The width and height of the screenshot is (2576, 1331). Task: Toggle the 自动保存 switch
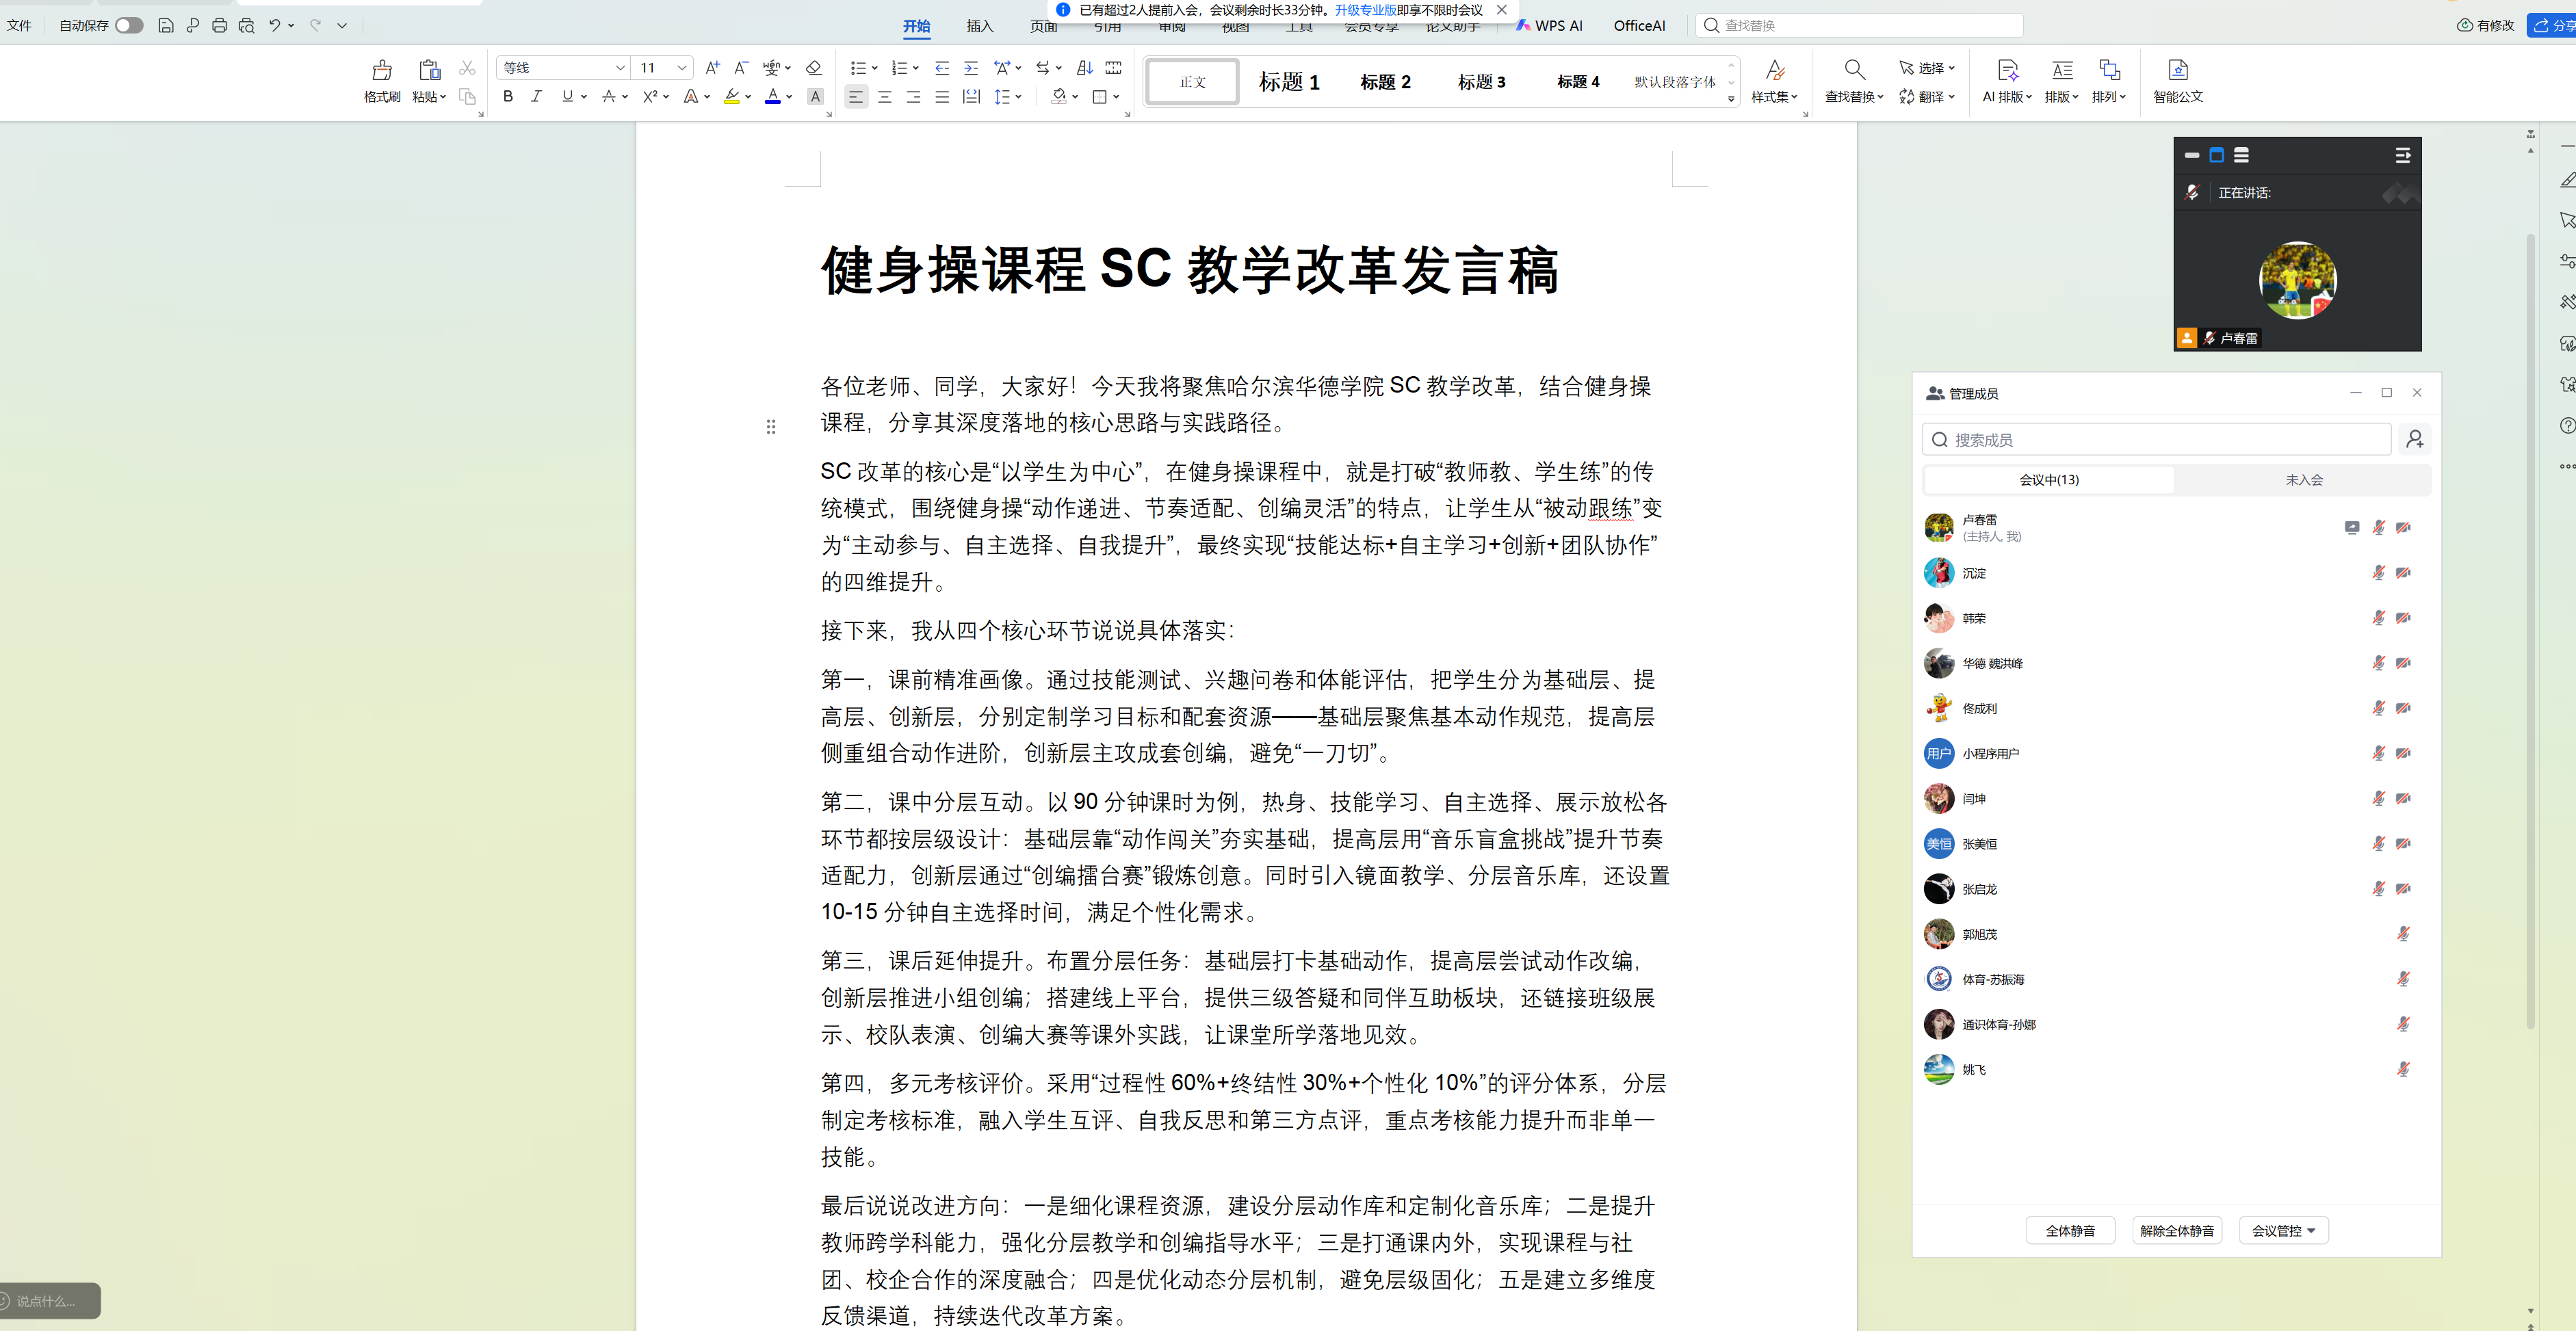(129, 26)
